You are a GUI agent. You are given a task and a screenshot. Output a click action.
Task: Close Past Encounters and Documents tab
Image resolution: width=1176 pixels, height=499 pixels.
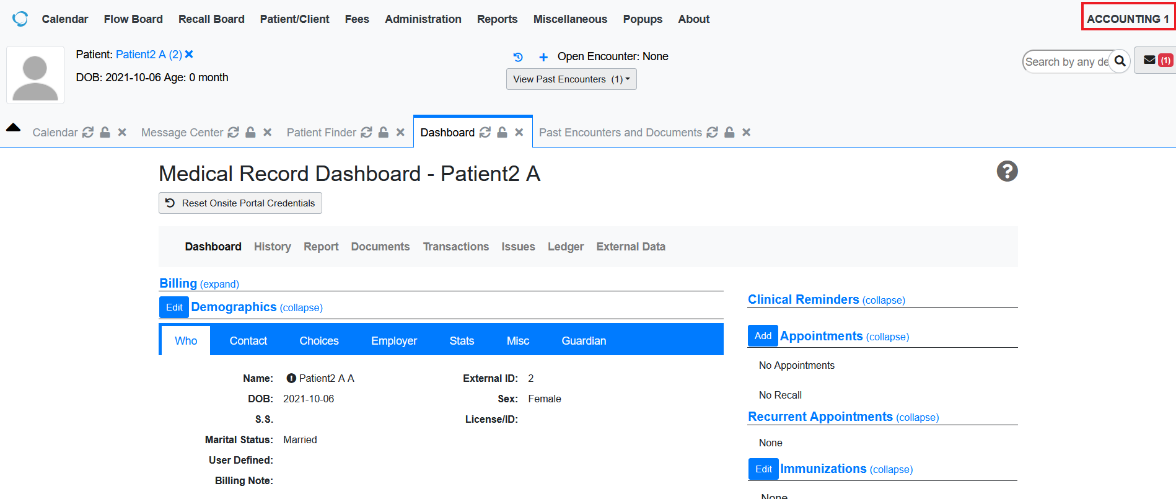tap(746, 133)
